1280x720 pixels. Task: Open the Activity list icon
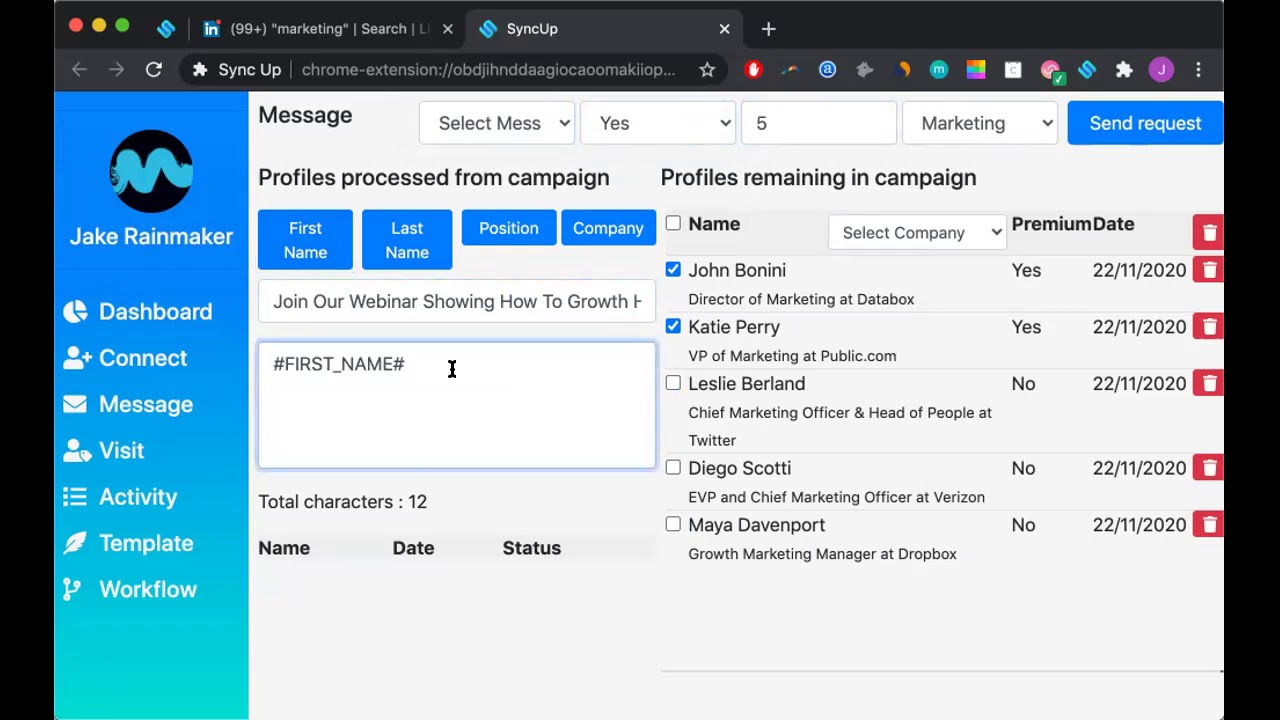click(75, 497)
